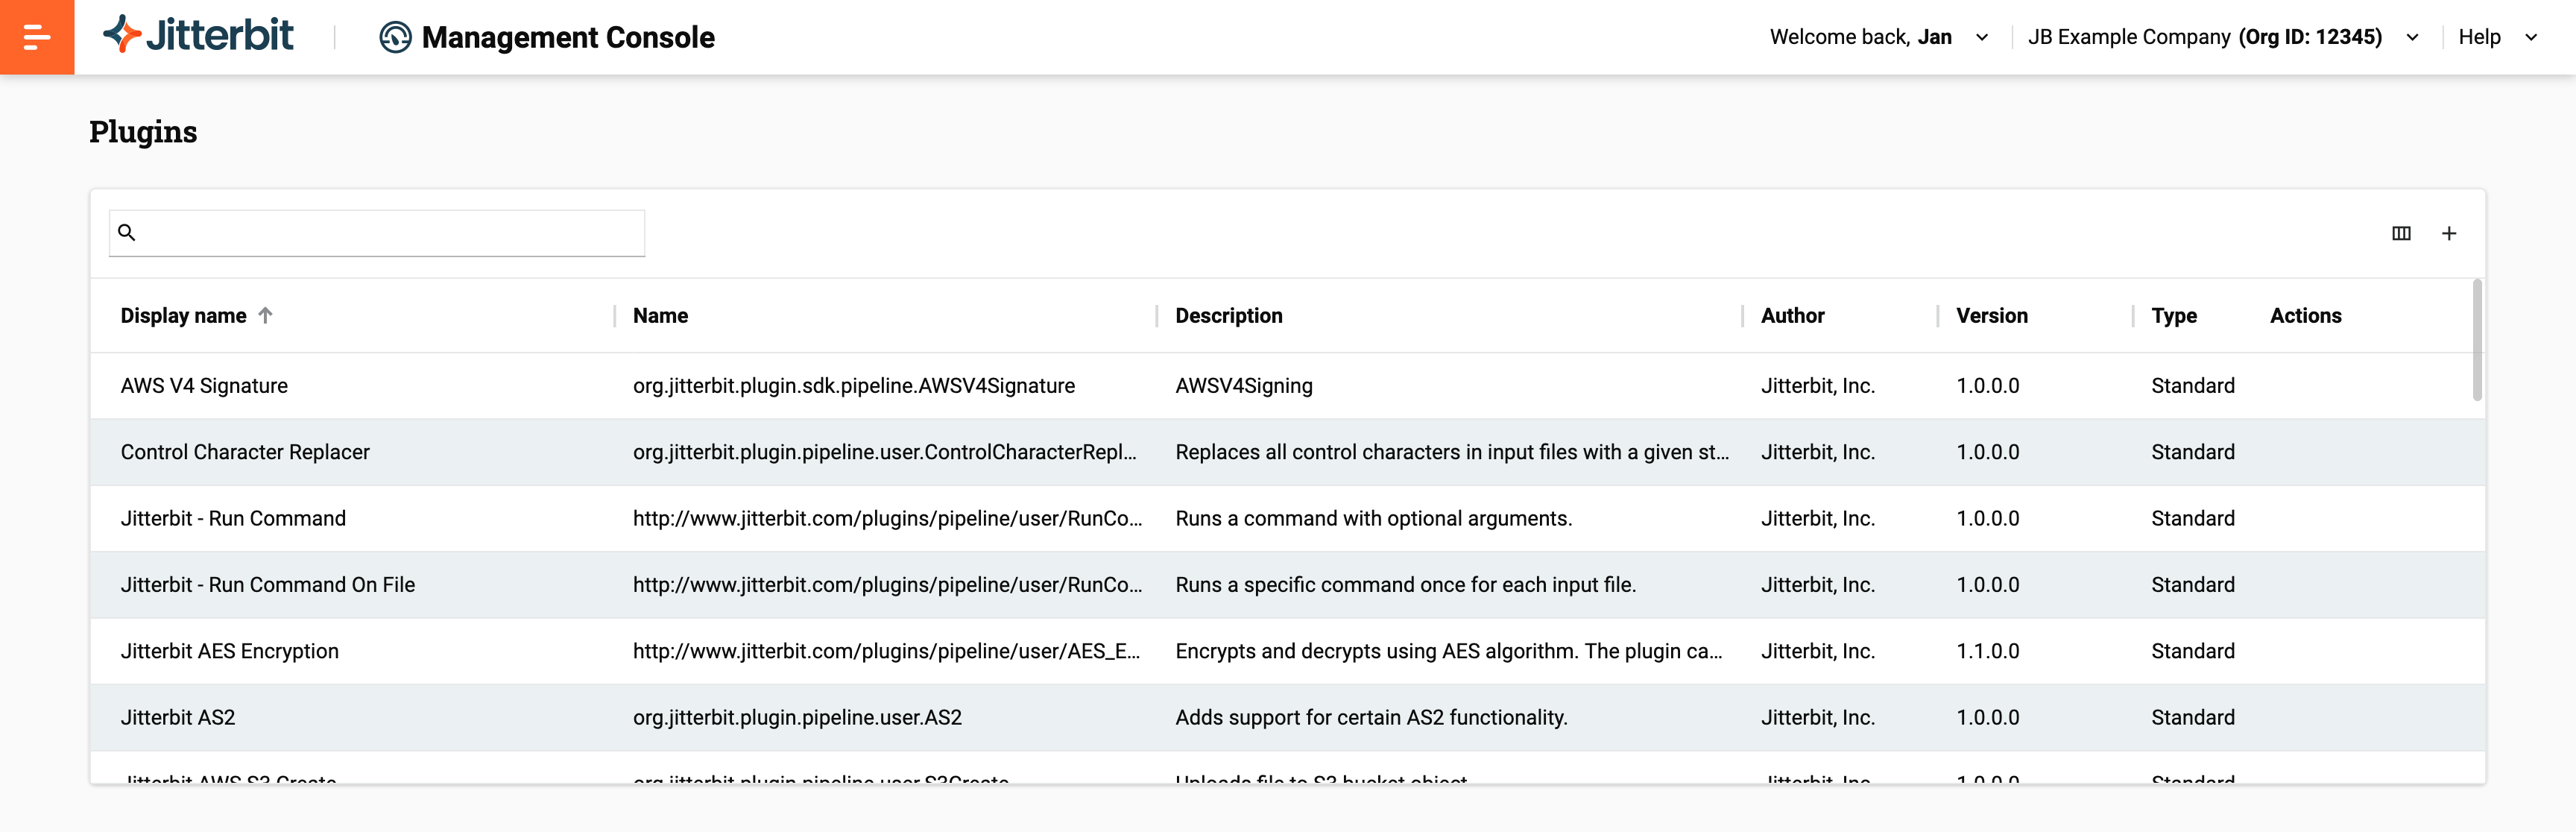Image resolution: width=2576 pixels, height=832 pixels.
Task: Click the org.jitterbit.plugin.pipeline.user.AS2 name cell
Action: point(797,717)
